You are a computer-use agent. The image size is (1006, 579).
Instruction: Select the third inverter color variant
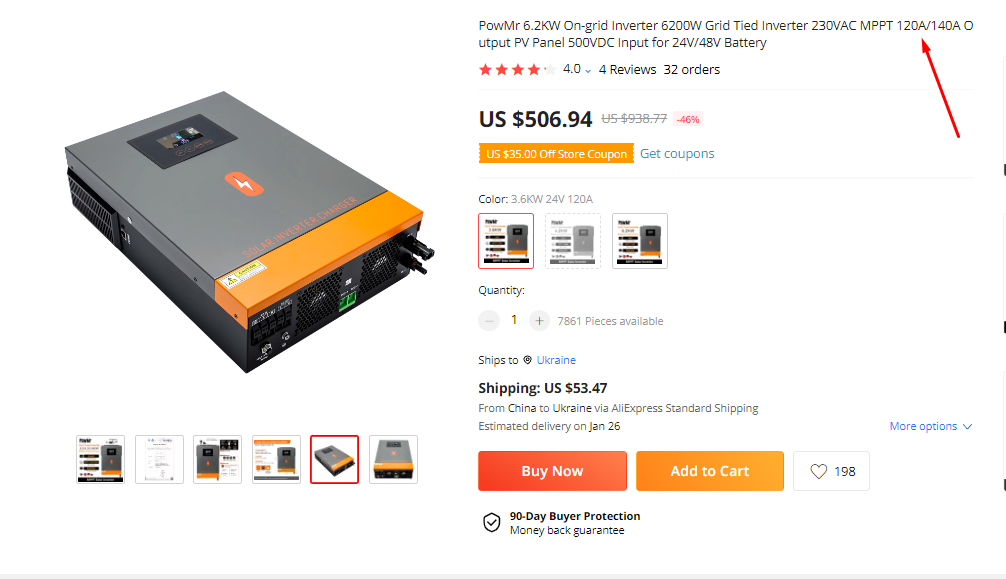tap(640, 241)
